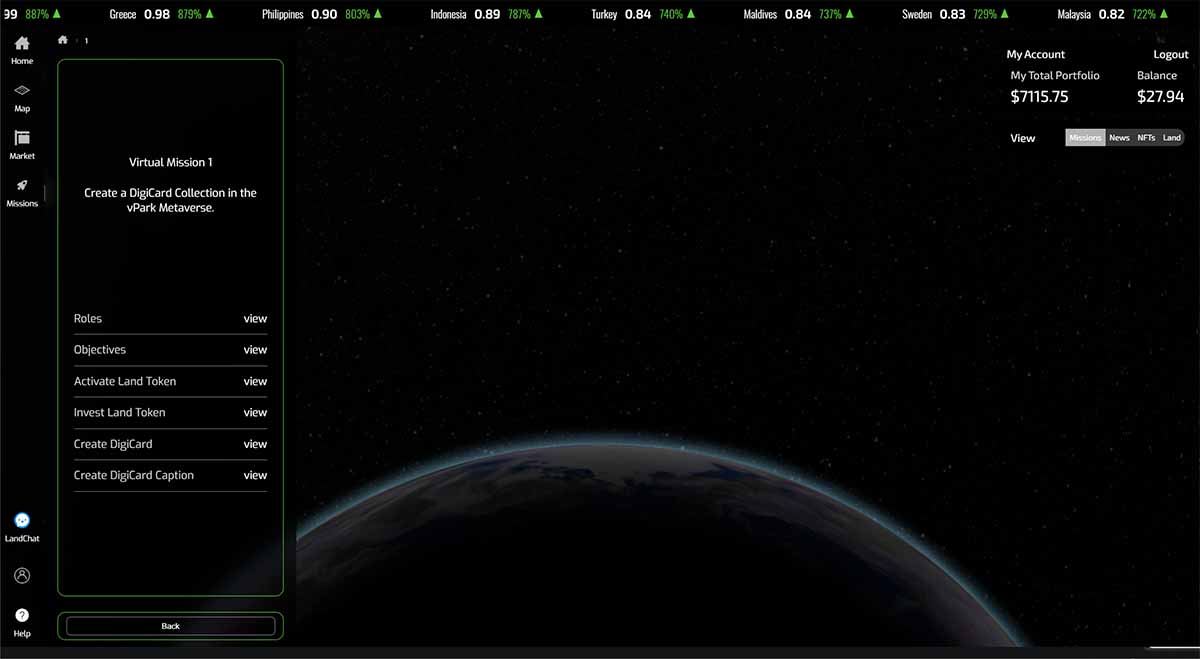1200x659 pixels.
Task: View the Create DigiCard Caption step
Action: 255,475
